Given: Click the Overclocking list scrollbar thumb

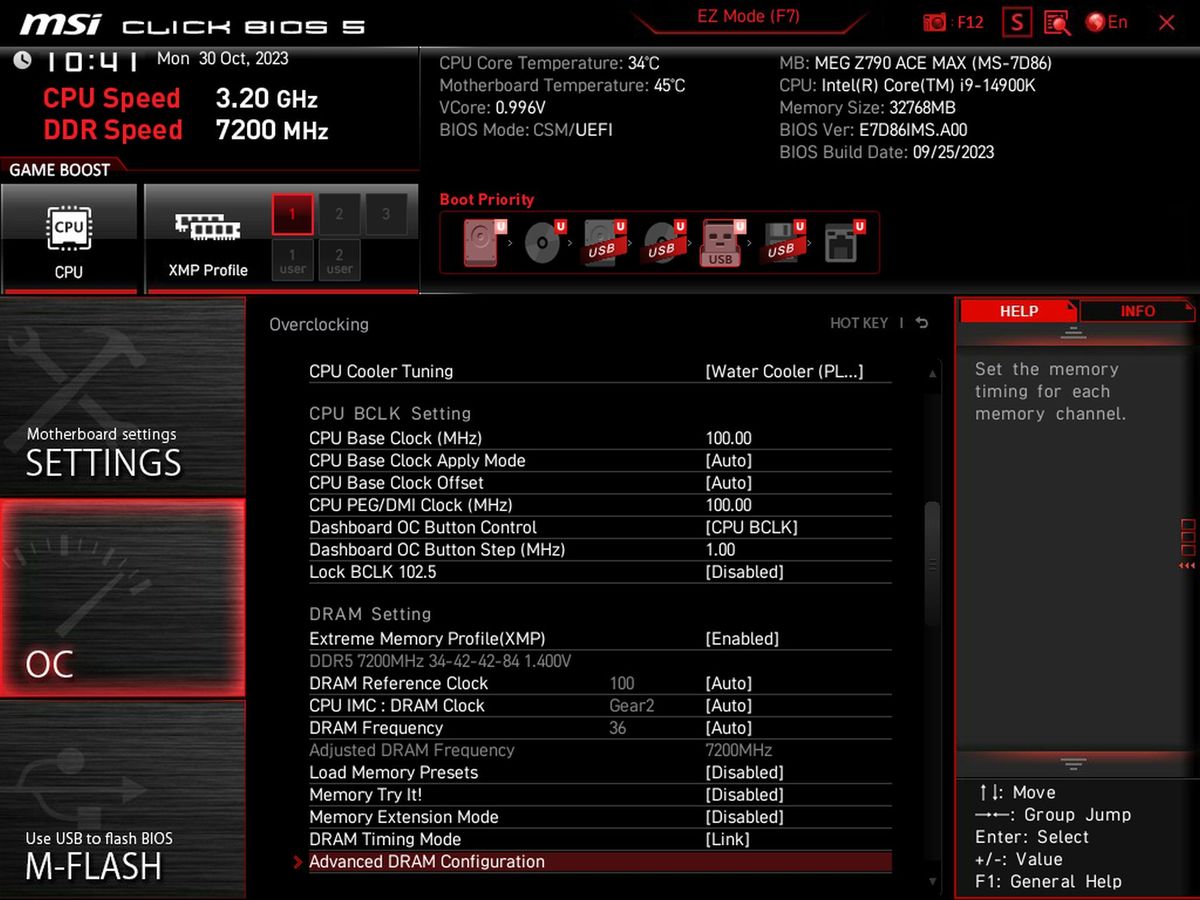Looking at the screenshot, I should pos(932,564).
